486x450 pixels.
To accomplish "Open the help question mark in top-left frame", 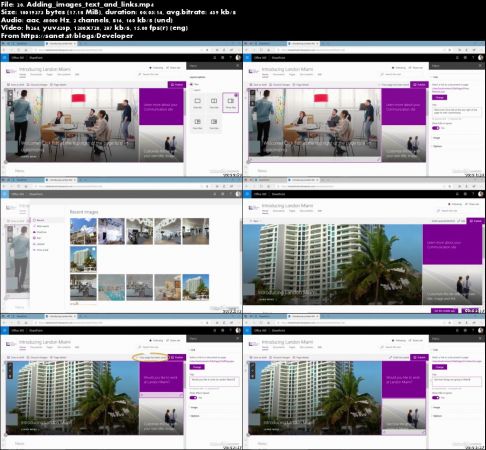I will [x=230, y=58].
